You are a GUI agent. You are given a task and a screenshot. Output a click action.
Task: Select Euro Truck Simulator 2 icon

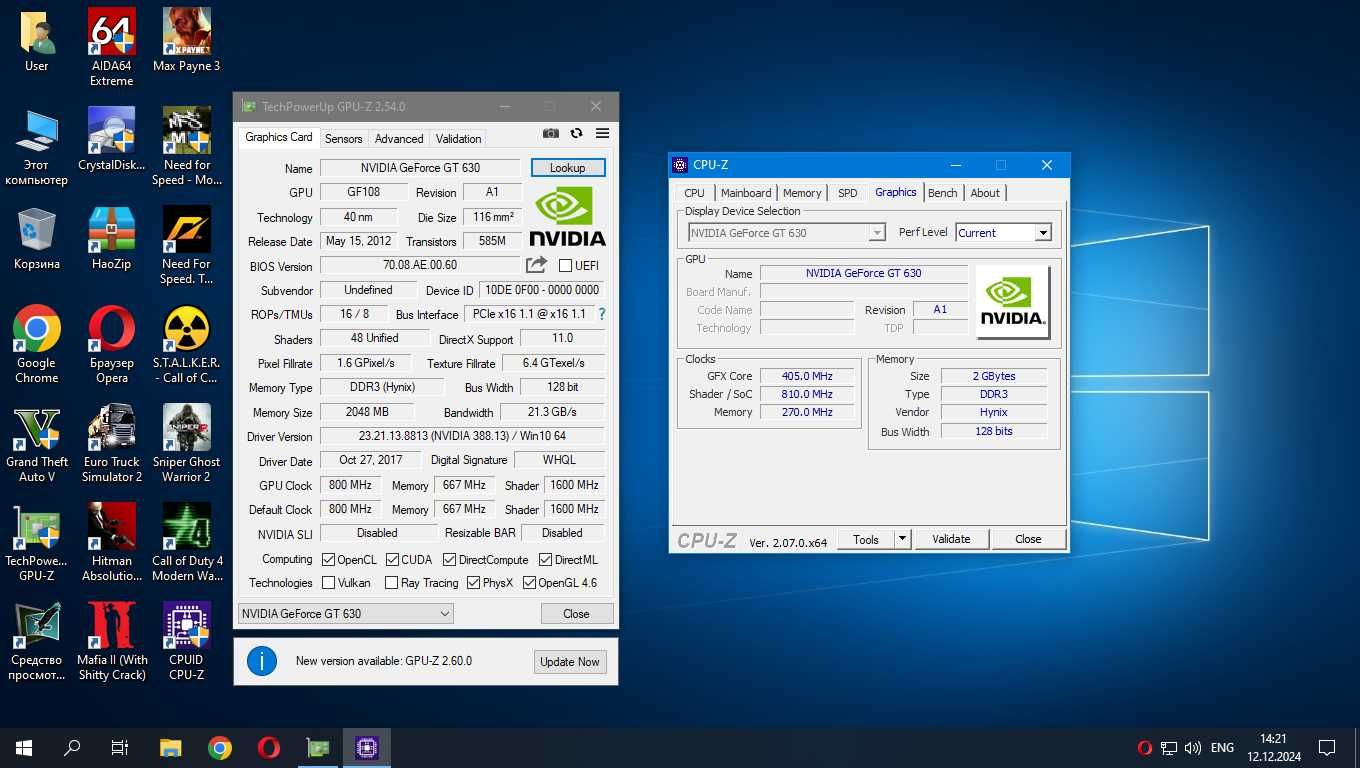click(112, 443)
